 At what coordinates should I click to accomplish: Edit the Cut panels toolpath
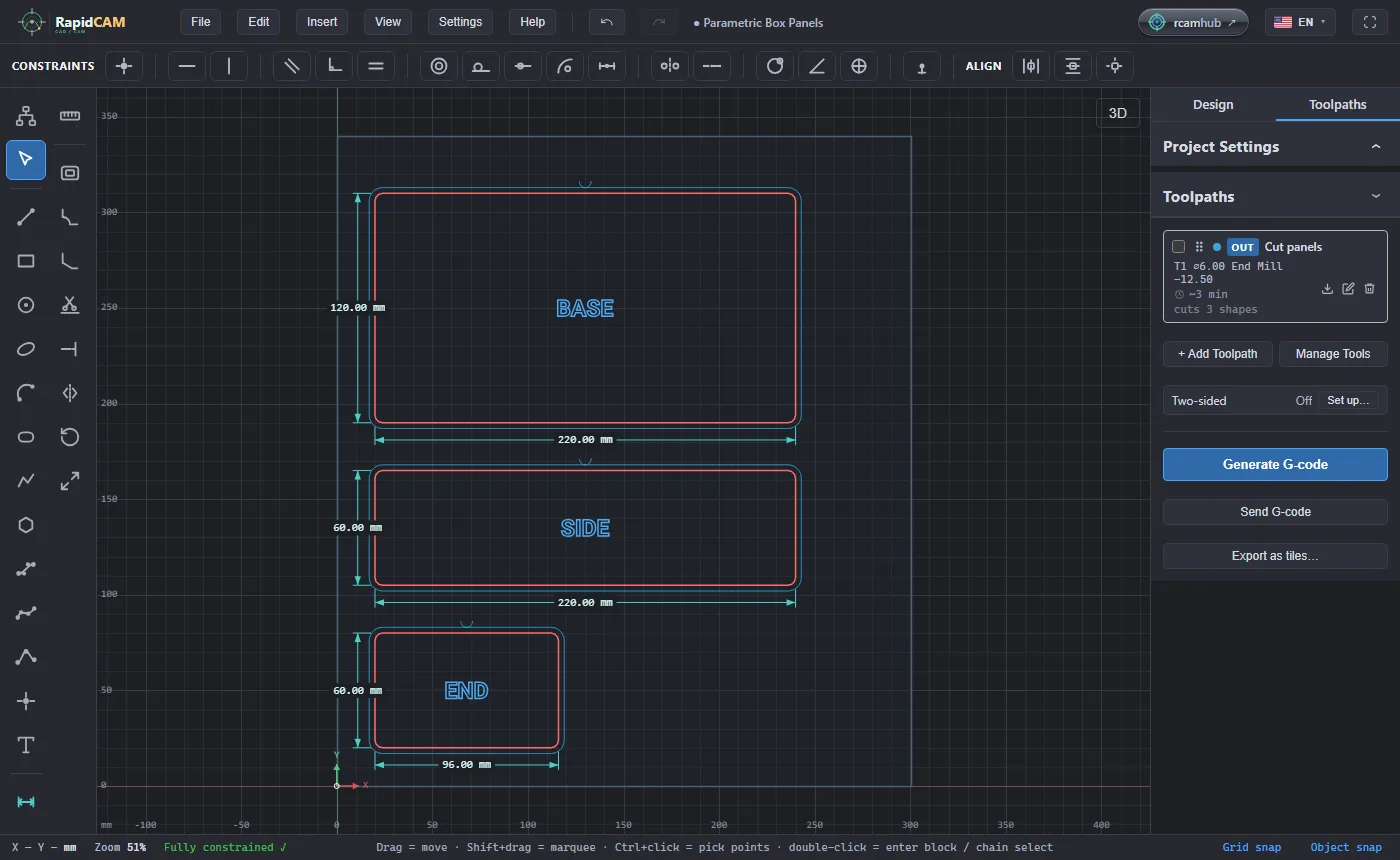pyautogui.click(x=1348, y=289)
